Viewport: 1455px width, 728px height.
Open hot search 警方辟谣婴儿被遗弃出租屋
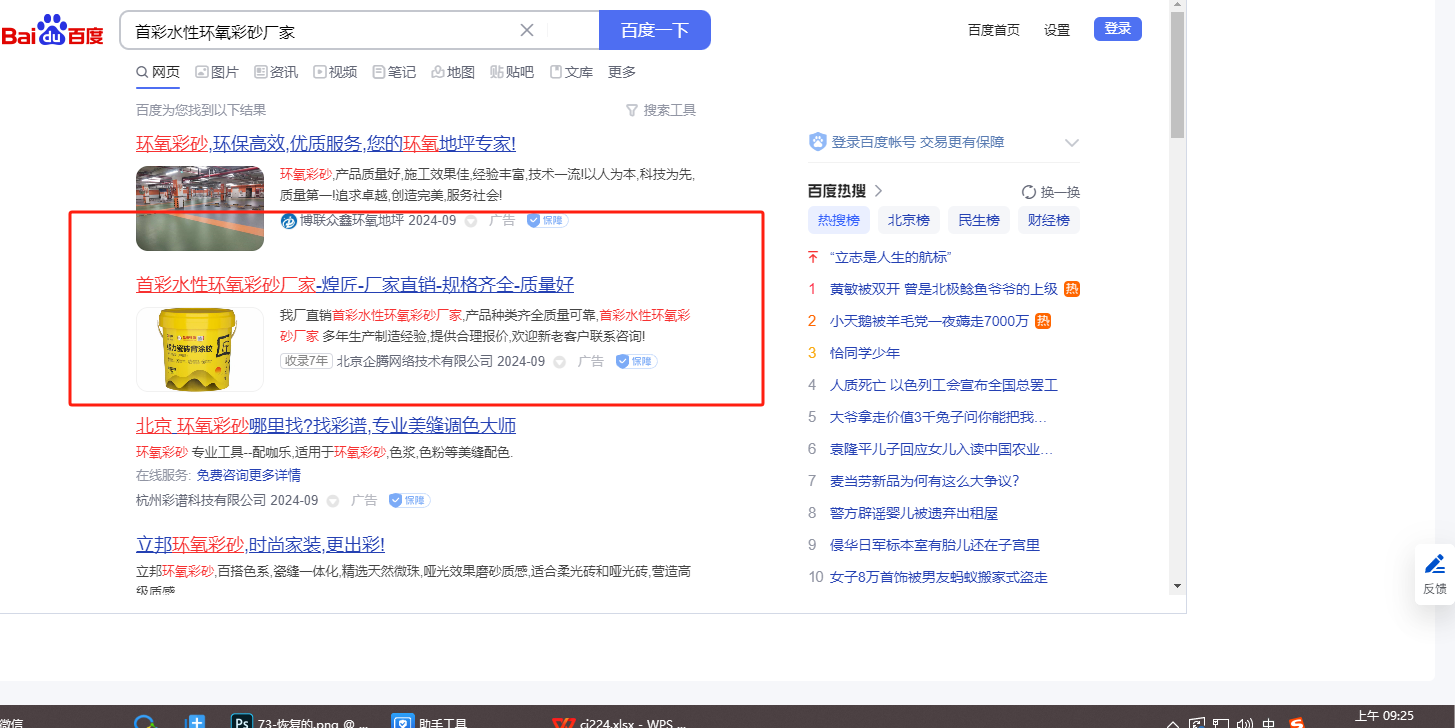(x=914, y=513)
